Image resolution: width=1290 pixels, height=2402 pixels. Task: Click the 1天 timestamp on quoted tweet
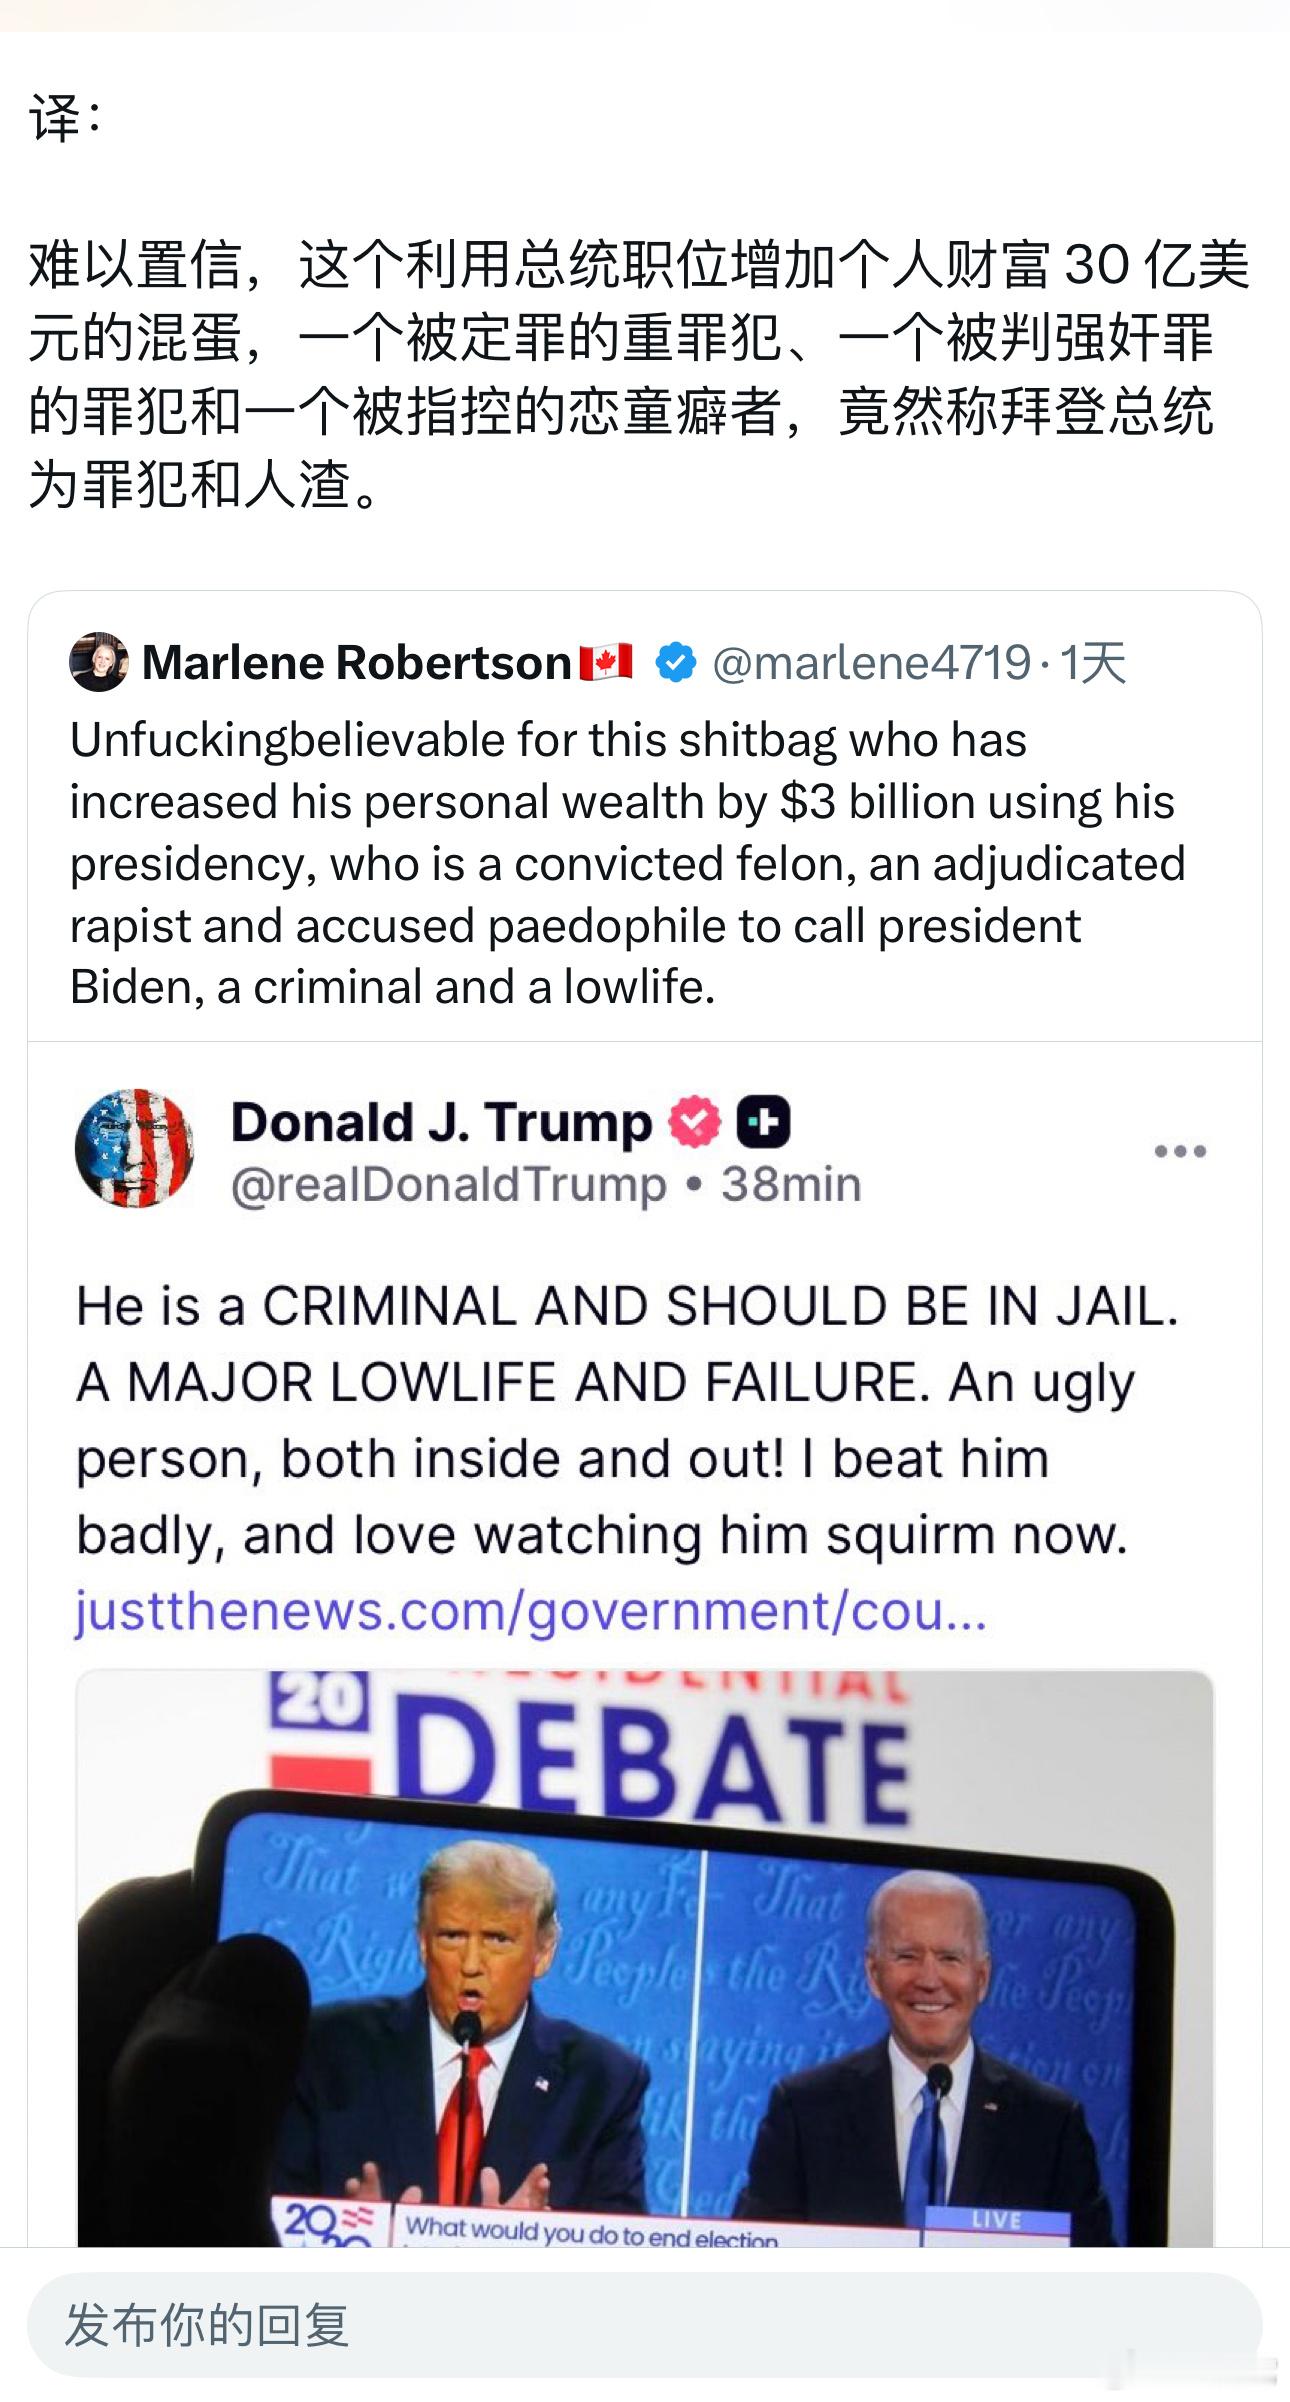click(1092, 662)
